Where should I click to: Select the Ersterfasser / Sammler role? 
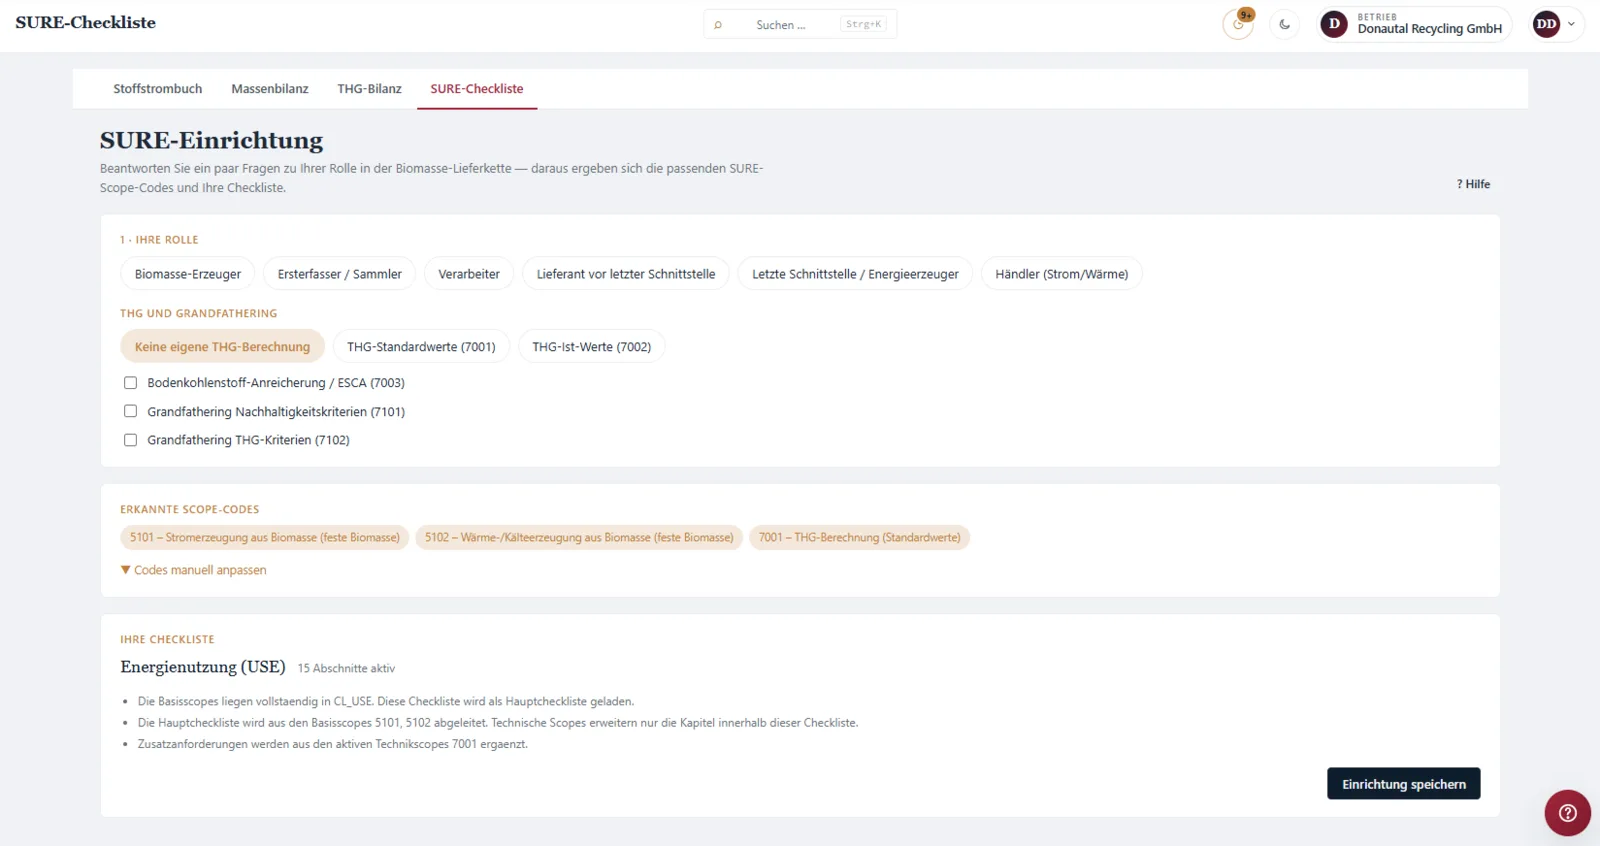pos(339,274)
